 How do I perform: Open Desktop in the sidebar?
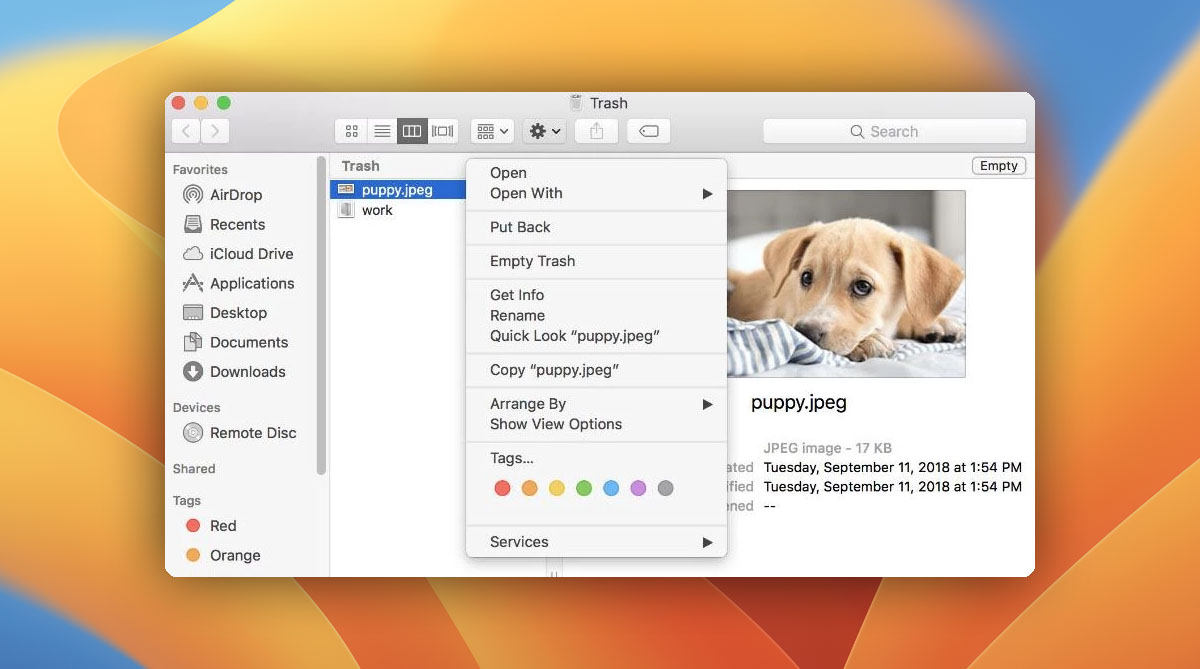point(238,313)
